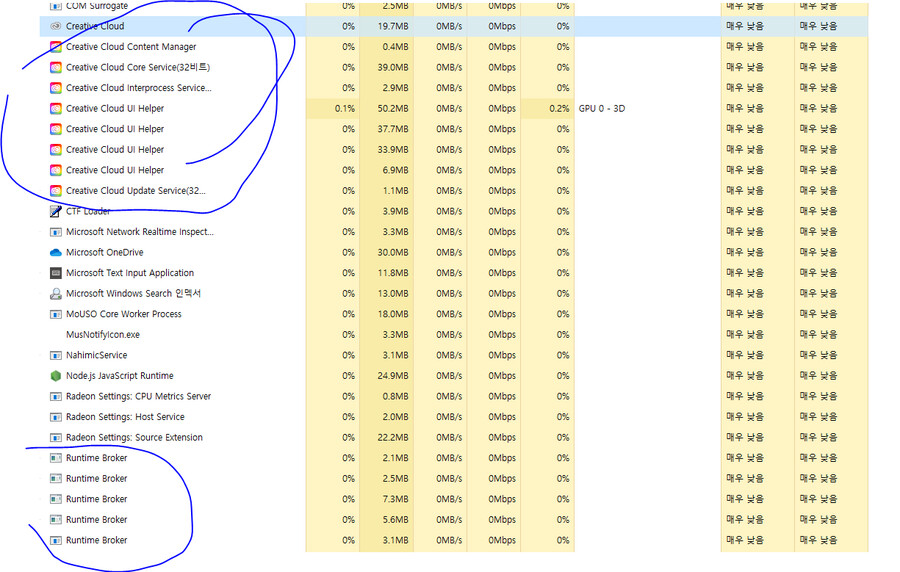This screenshot has width=900, height=572.
Task: Click the Creative Cloud Core Service icon
Action: [x=56, y=67]
